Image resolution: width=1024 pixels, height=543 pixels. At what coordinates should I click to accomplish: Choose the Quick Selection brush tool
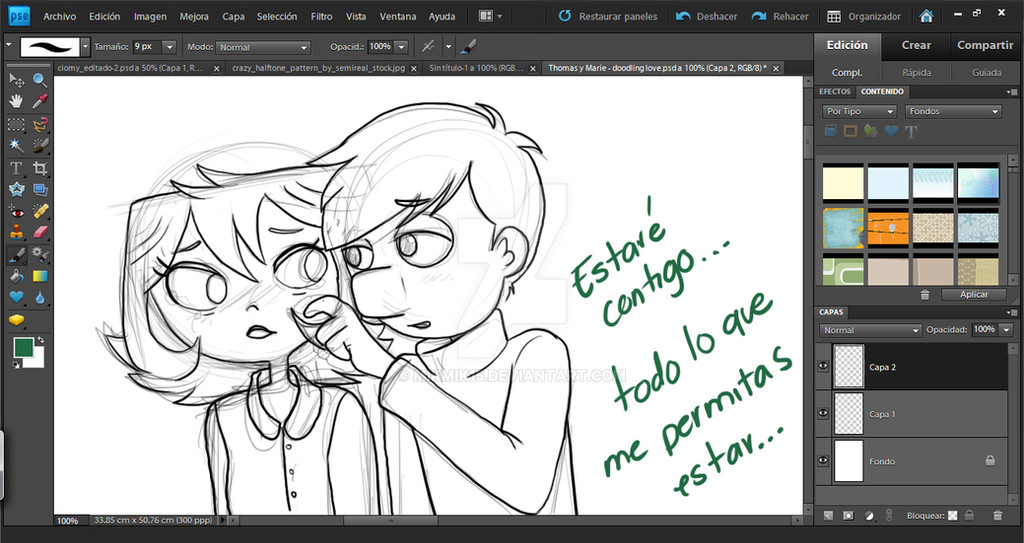tap(40, 145)
